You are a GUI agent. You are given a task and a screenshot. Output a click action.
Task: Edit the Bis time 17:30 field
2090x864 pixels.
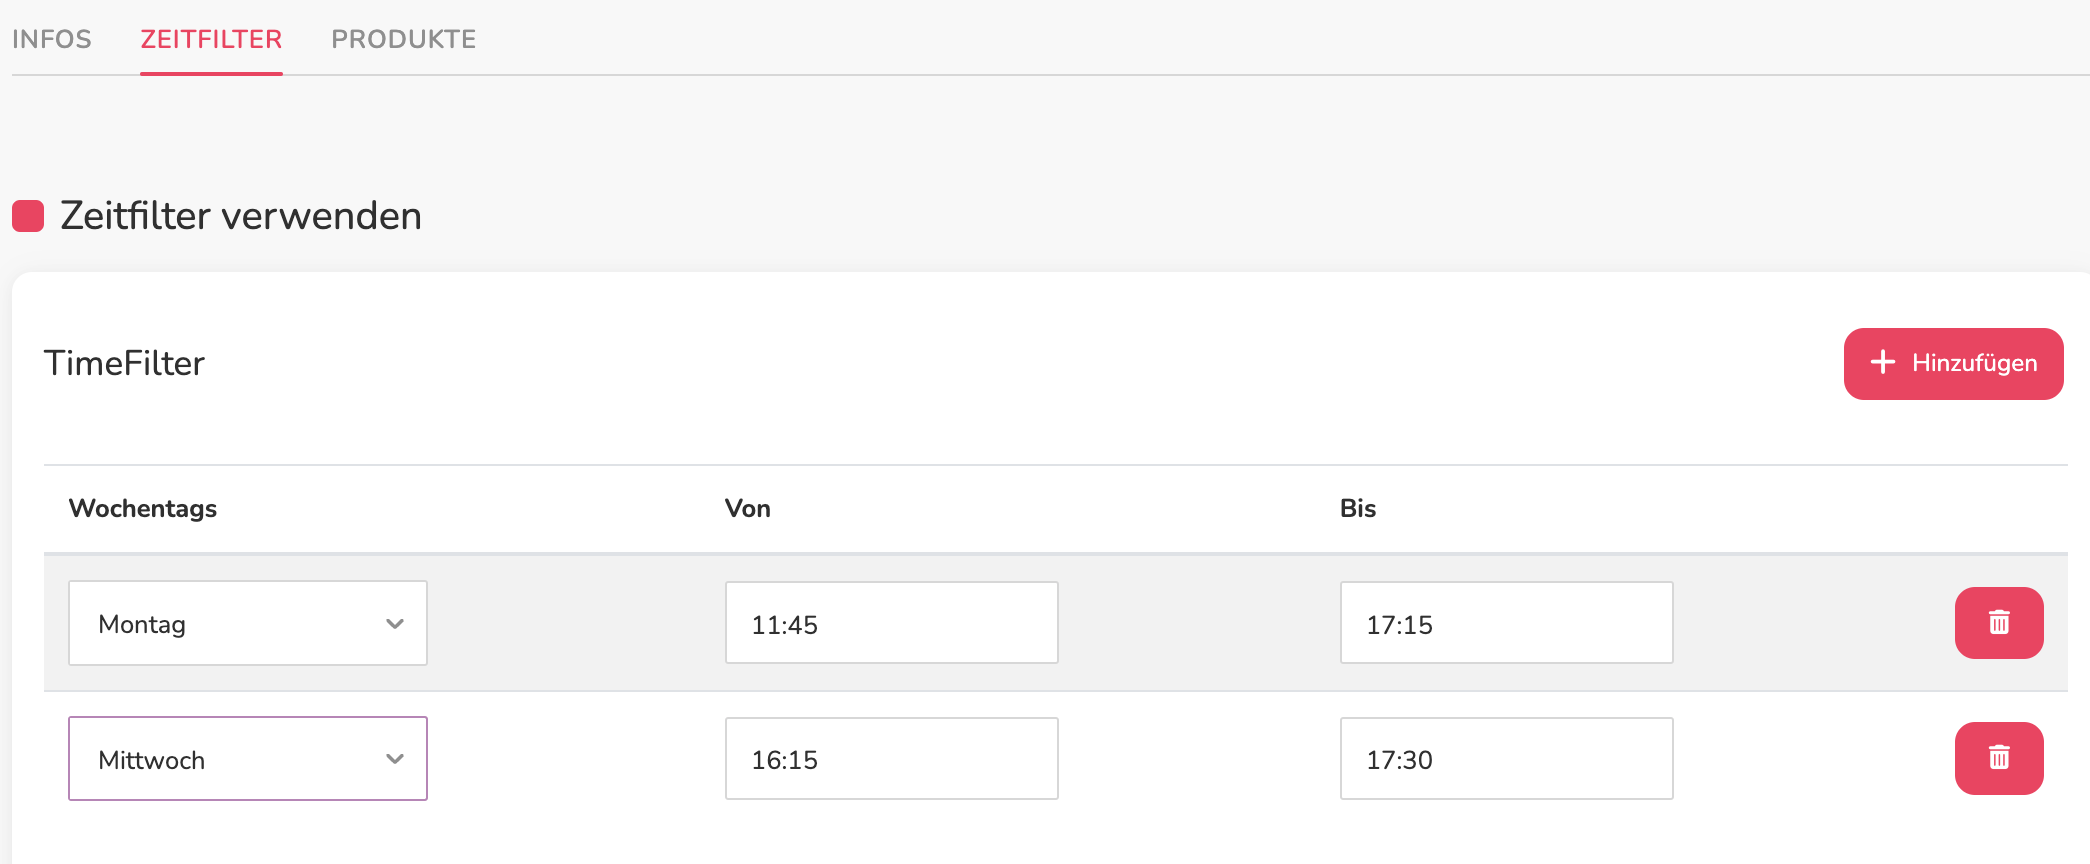[1507, 758]
